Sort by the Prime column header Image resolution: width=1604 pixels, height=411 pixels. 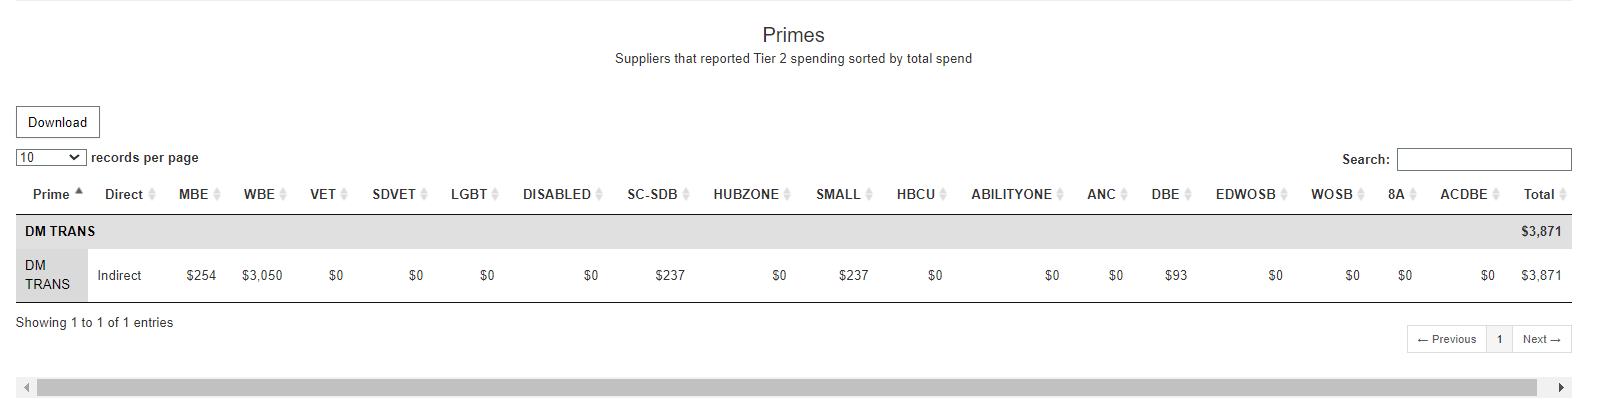tap(56, 194)
